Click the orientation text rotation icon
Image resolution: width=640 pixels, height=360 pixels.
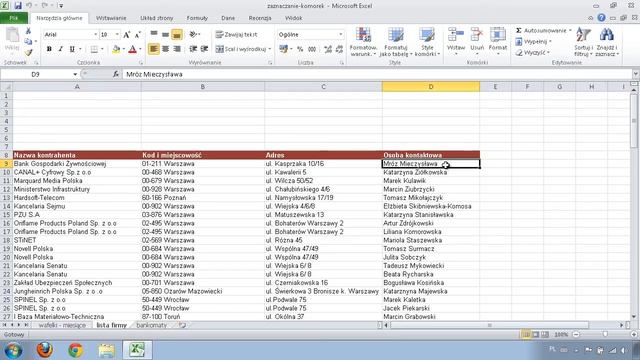click(193, 35)
